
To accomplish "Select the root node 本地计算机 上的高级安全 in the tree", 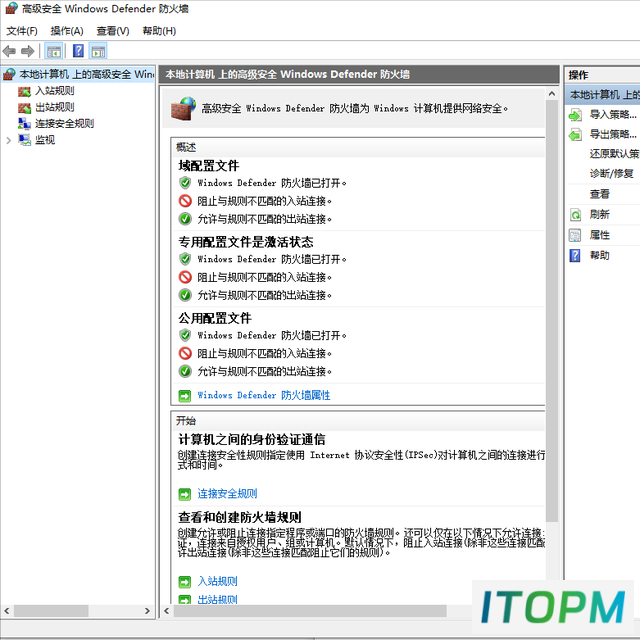I will 78,74.
